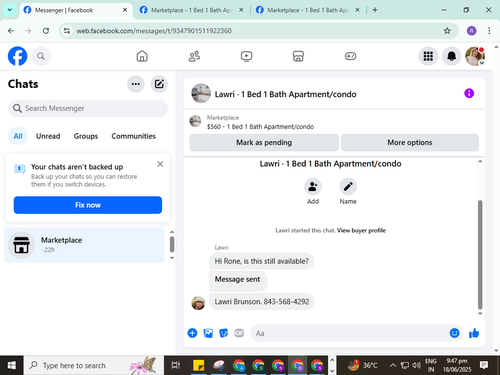Open the Facebook logo home link
500x375 pixels.
click(x=17, y=56)
